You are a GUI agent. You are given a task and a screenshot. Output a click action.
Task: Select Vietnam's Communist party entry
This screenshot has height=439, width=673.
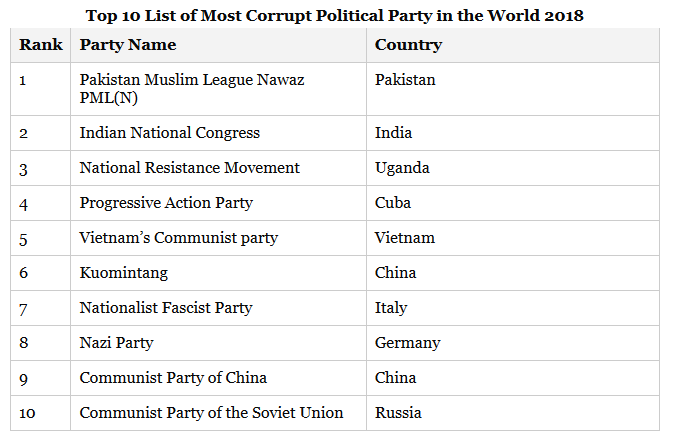[x=179, y=238]
